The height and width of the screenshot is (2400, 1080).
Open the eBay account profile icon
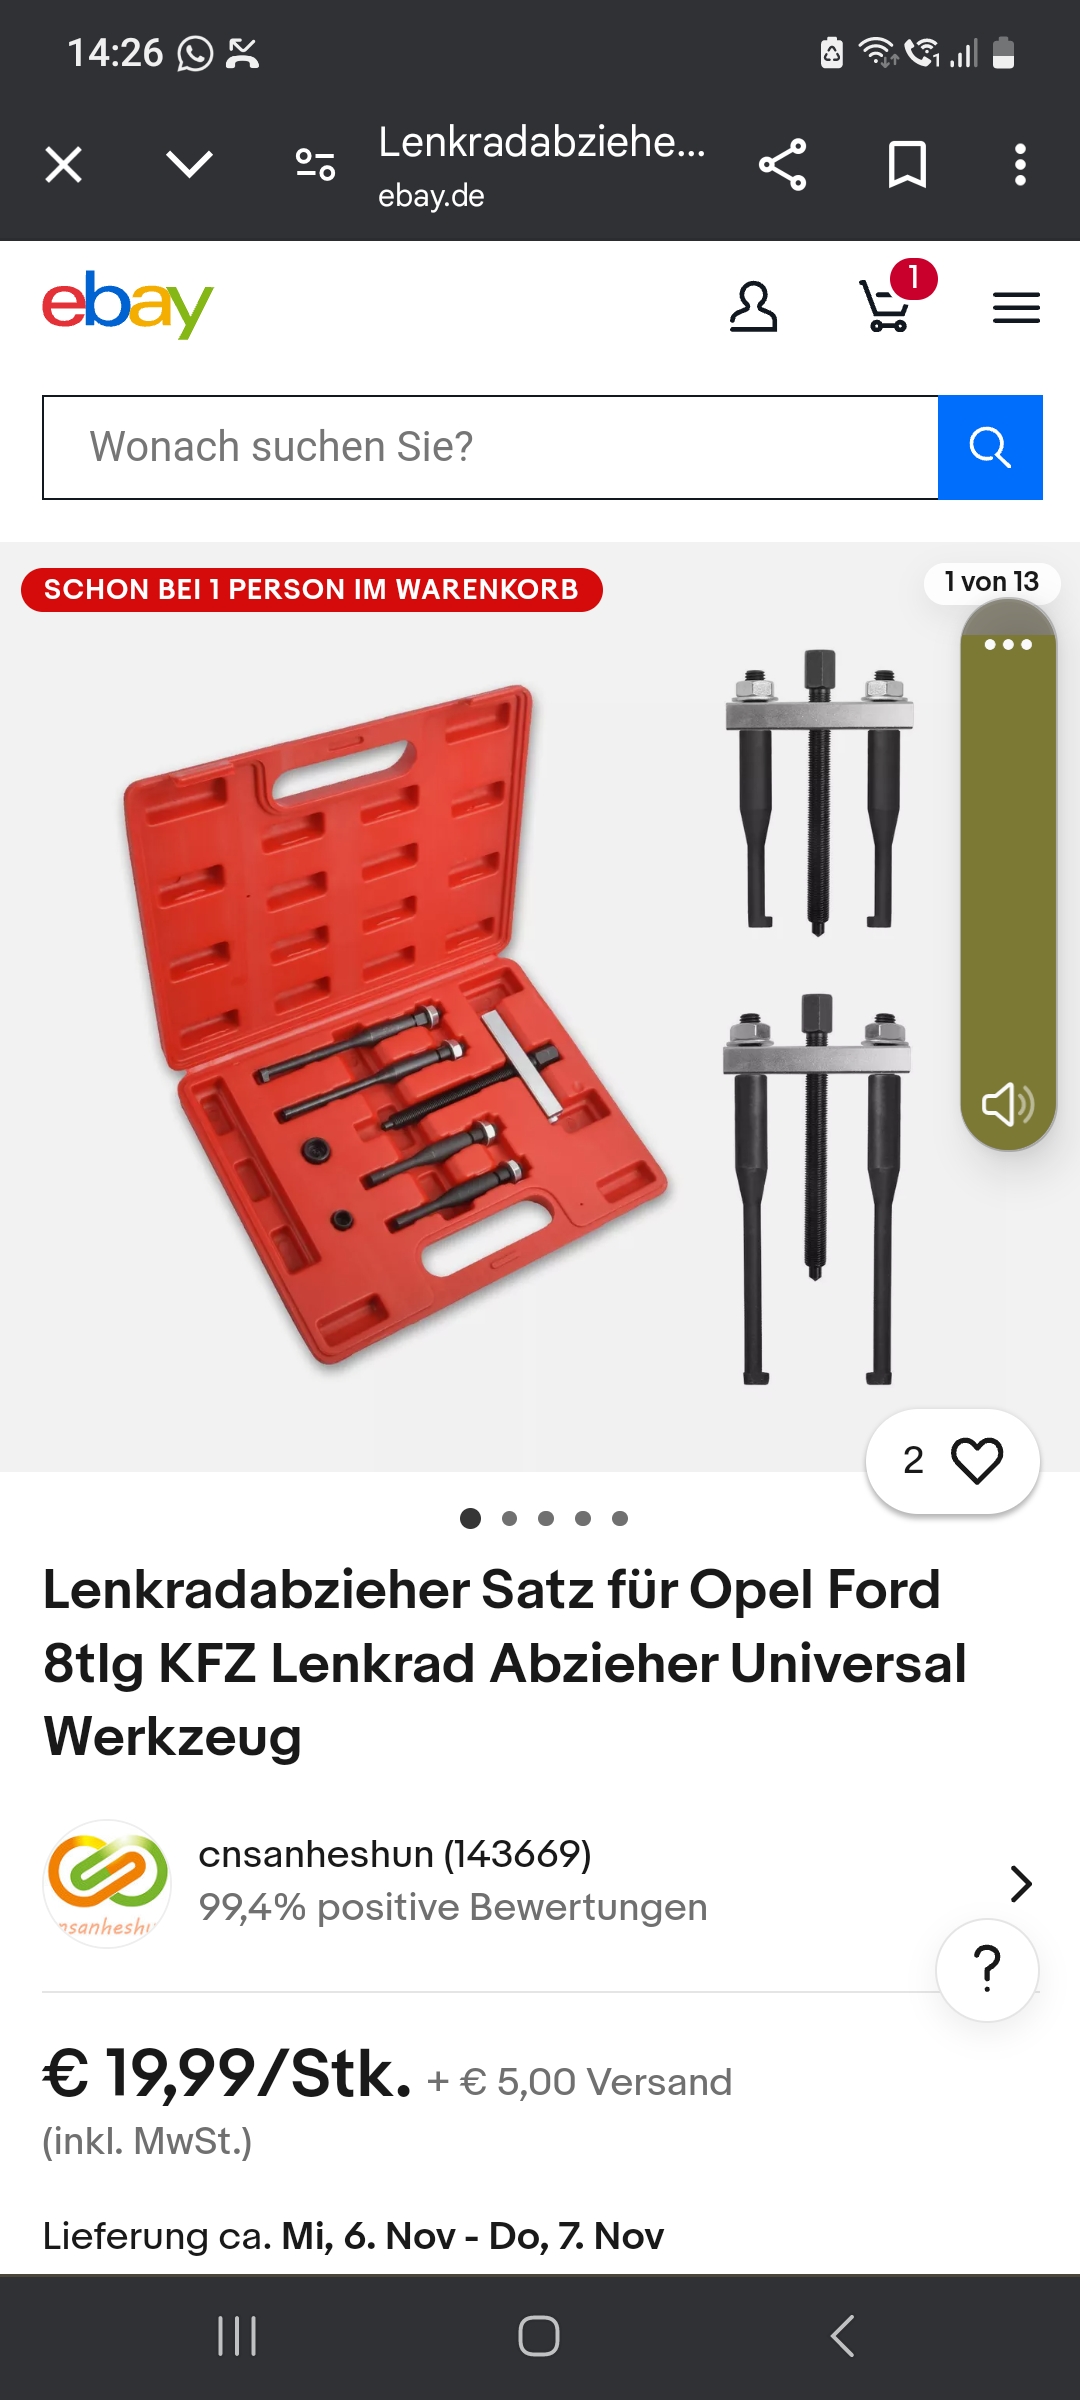pos(753,307)
